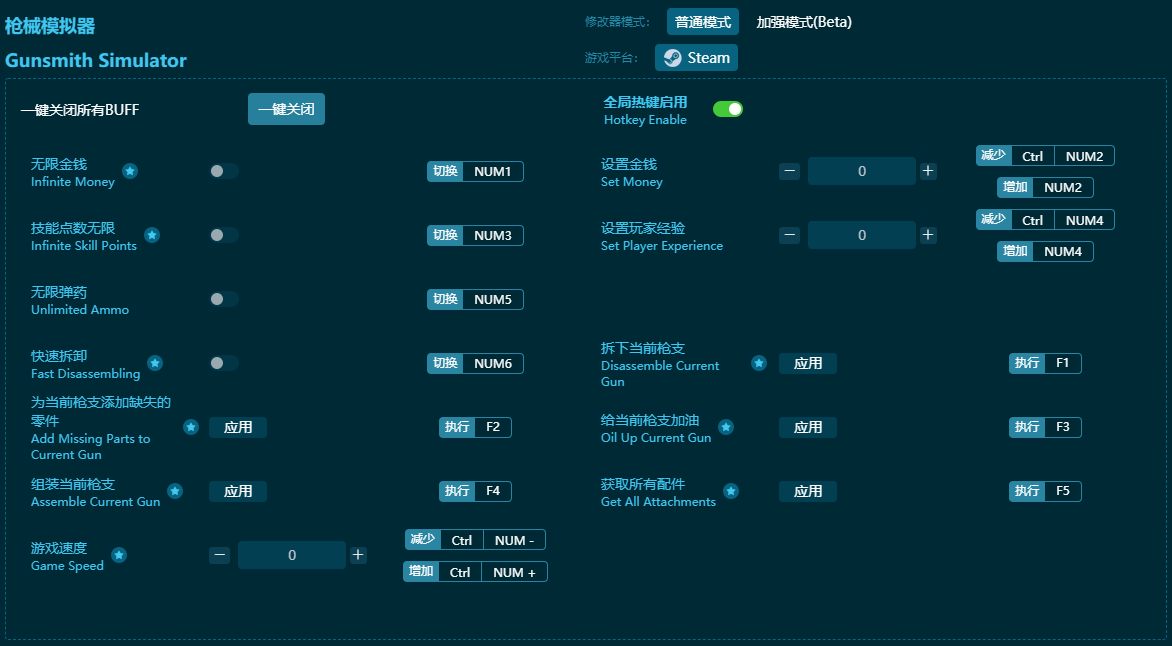The image size is (1172, 646).
Task: Select the Steam platform button
Action: (x=697, y=58)
